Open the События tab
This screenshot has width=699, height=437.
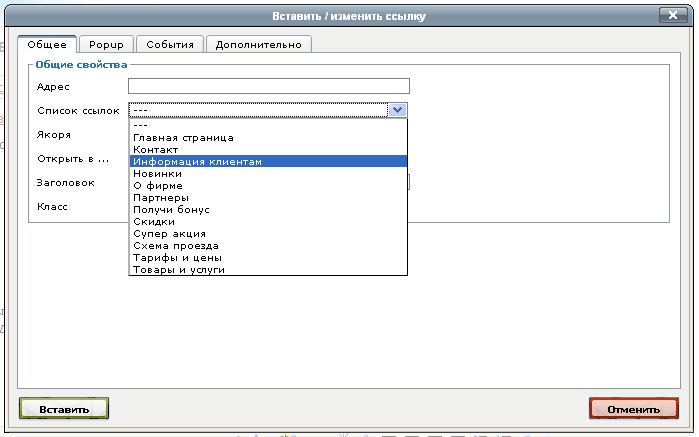(x=170, y=44)
